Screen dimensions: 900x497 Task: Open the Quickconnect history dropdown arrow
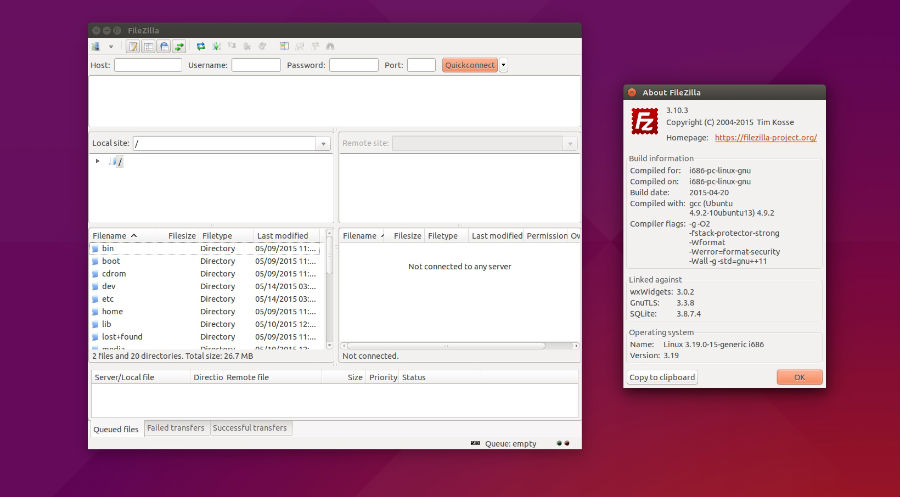coord(503,65)
